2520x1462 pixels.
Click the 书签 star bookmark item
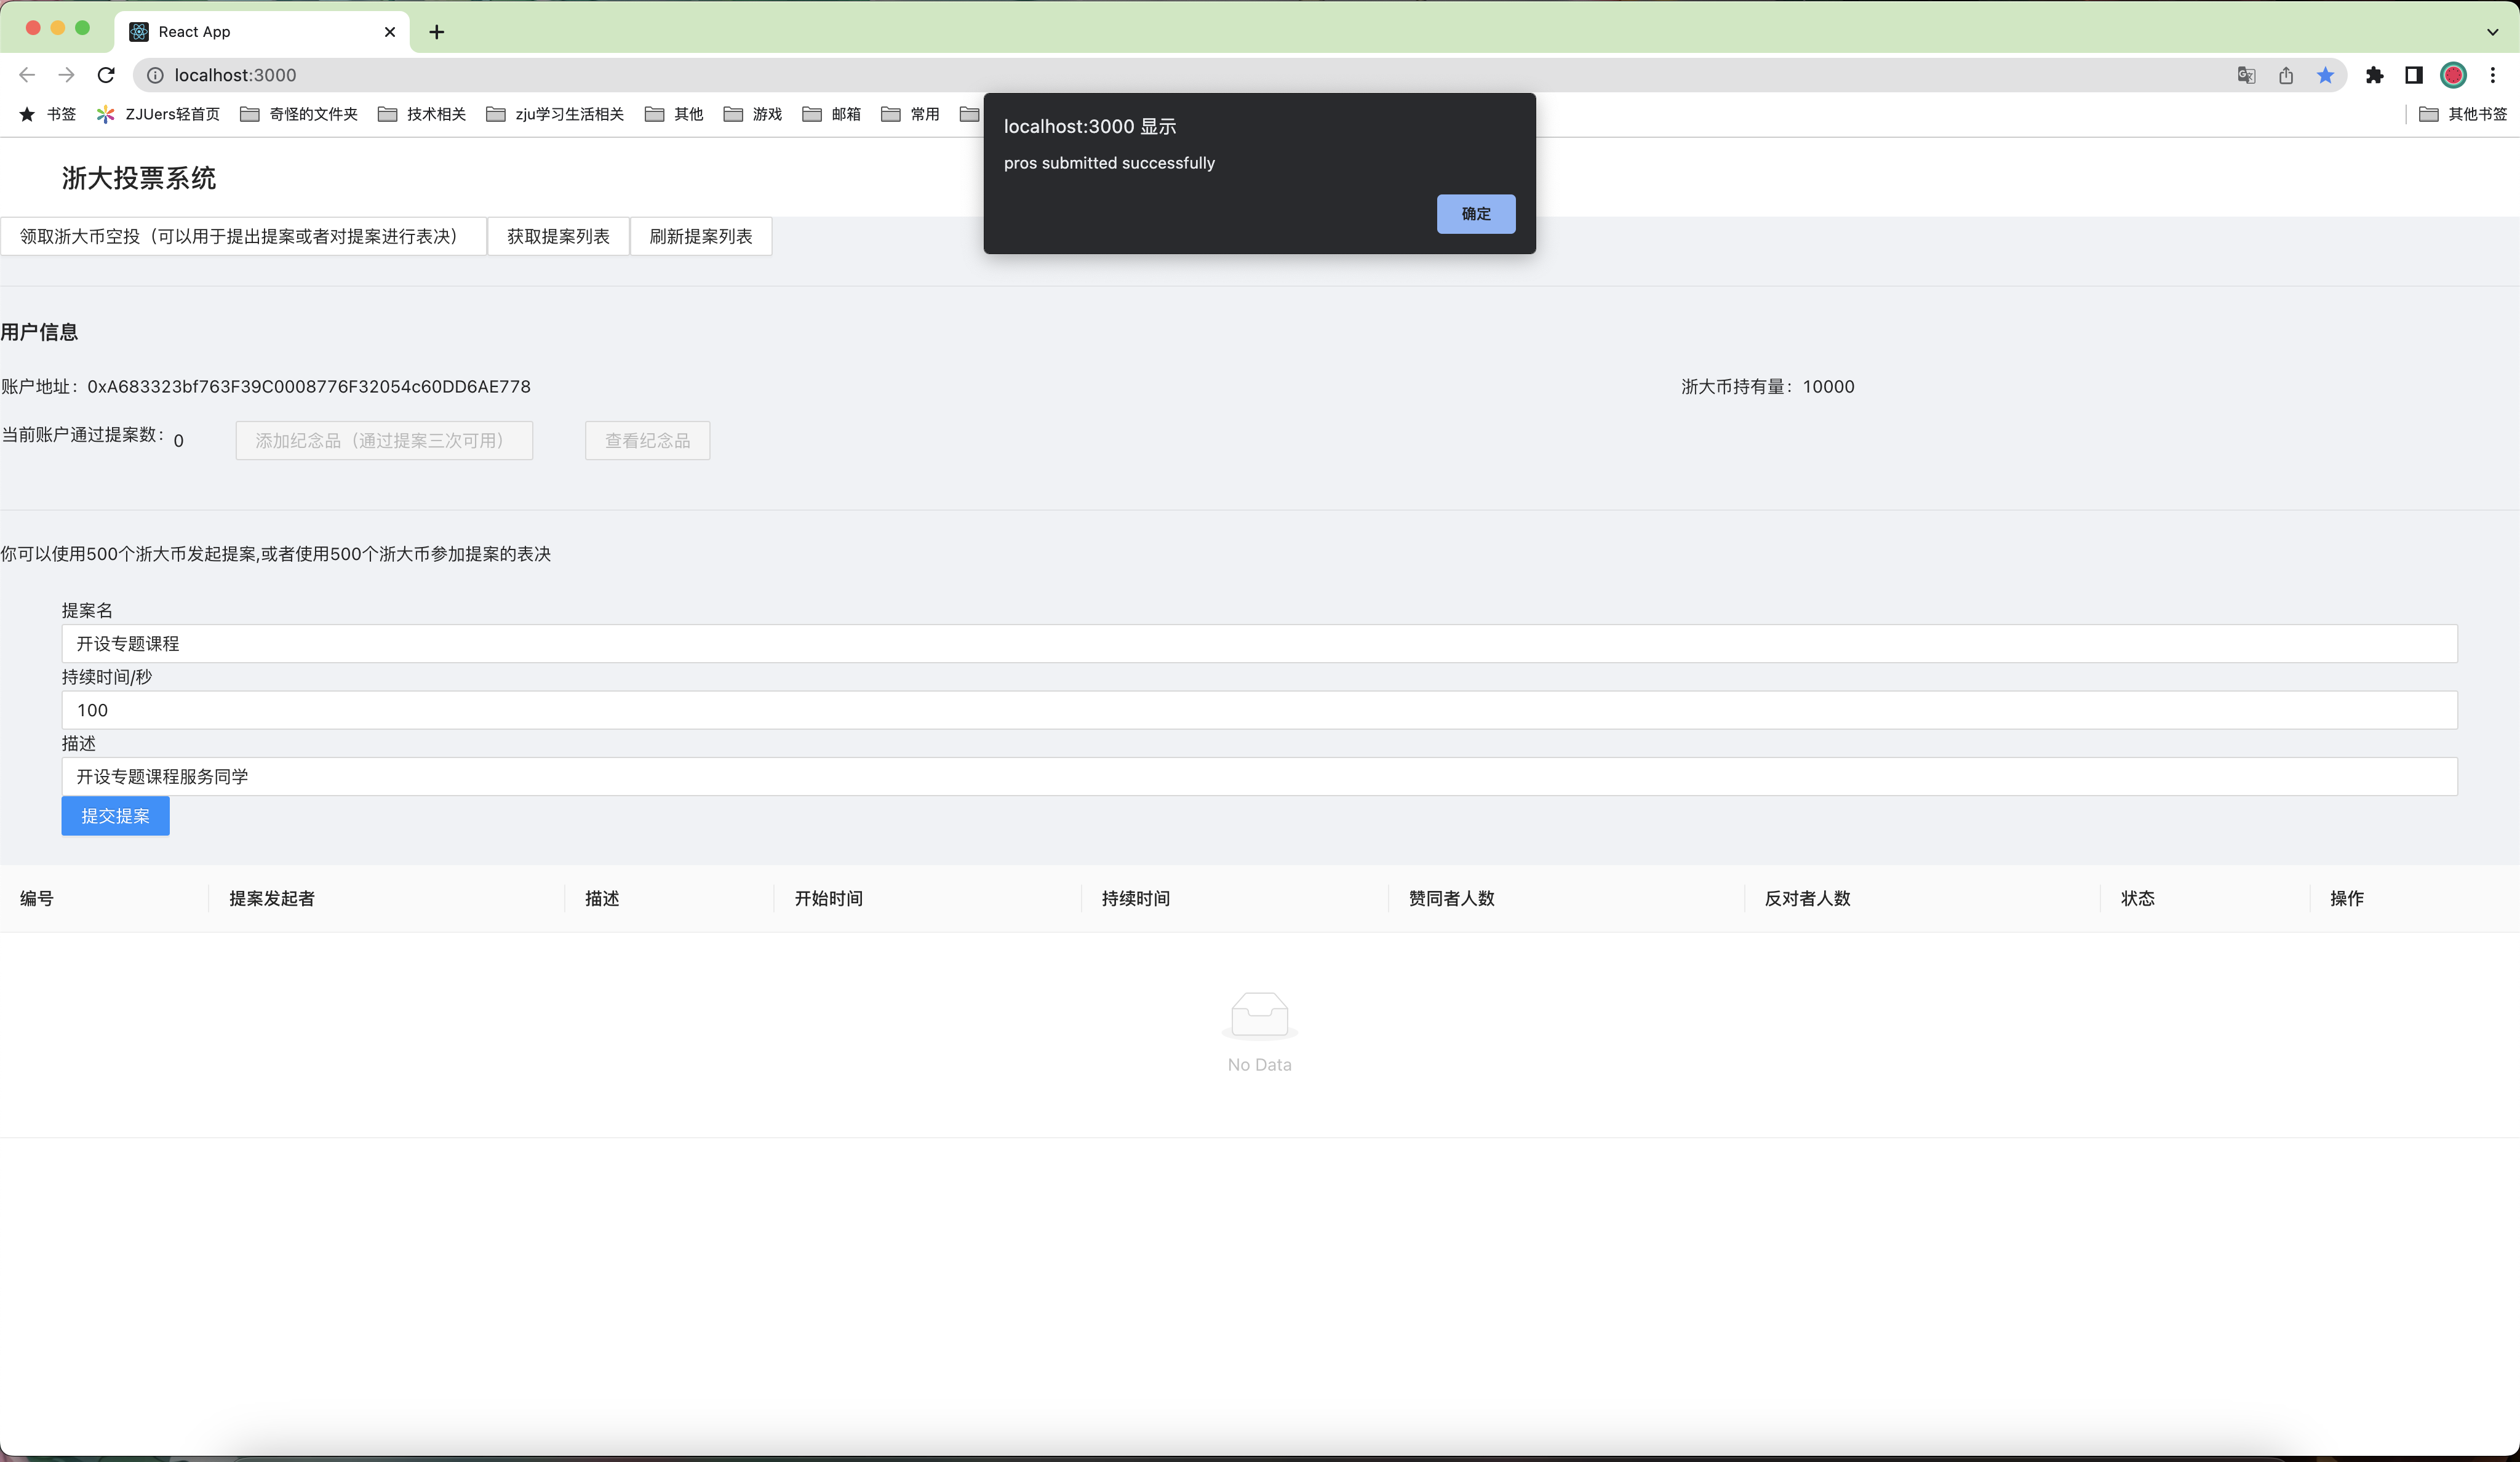(x=47, y=114)
